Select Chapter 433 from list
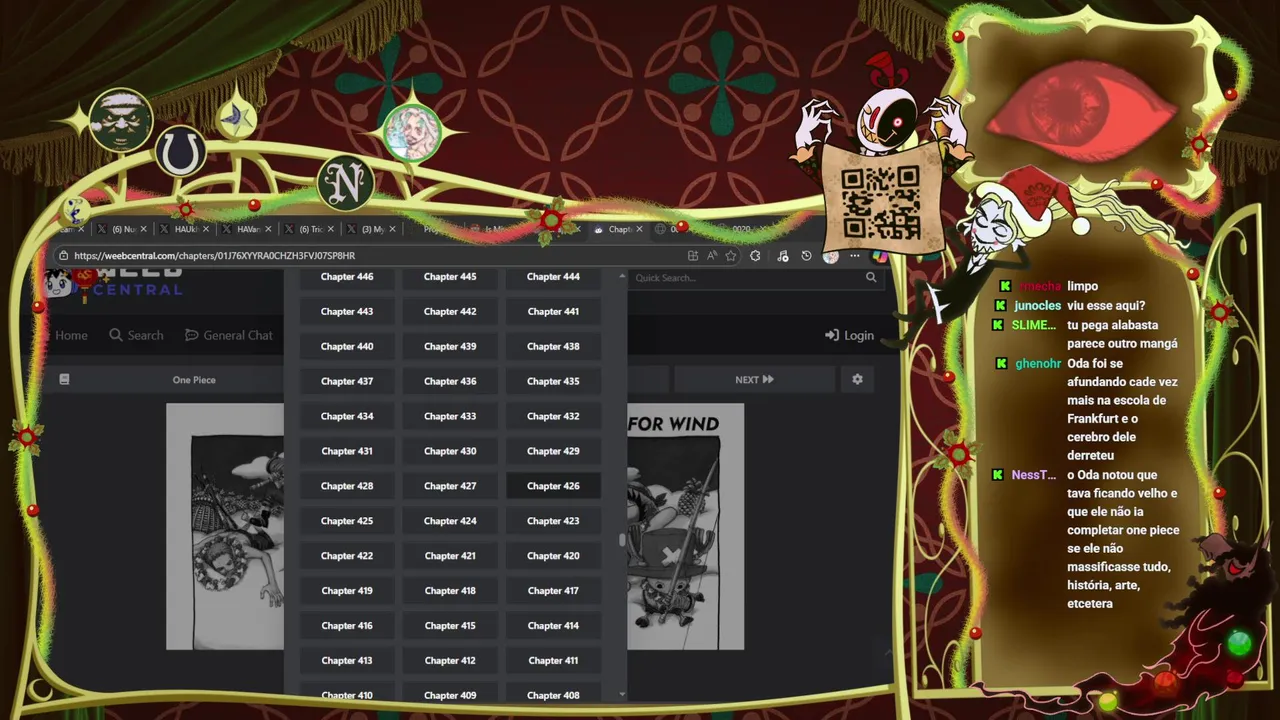Image resolution: width=1280 pixels, height=720 pixels. pyautogui.click(x=450, y=416)
